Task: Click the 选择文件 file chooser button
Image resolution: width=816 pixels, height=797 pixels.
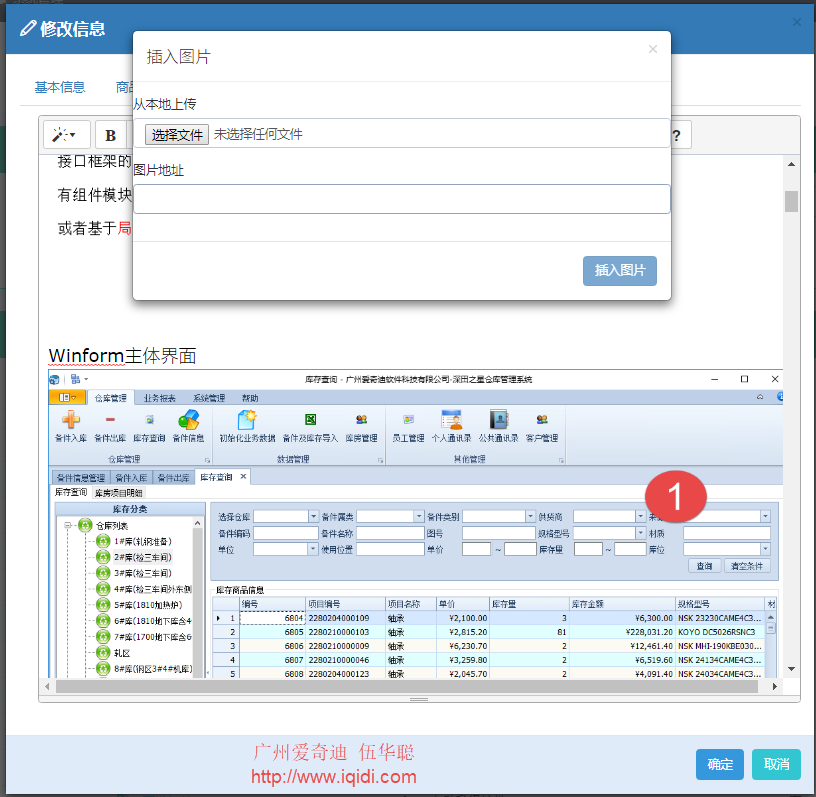Action: 176,134
